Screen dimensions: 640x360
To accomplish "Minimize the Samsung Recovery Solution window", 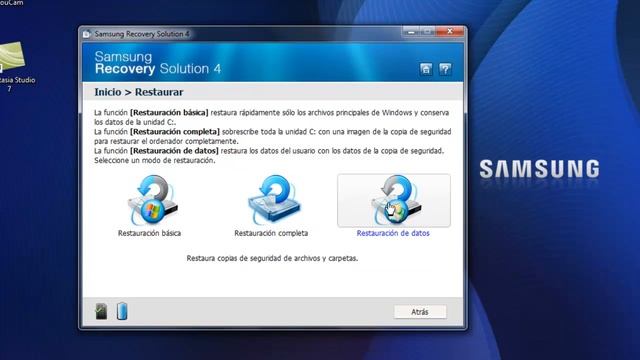I will [411, 31].
